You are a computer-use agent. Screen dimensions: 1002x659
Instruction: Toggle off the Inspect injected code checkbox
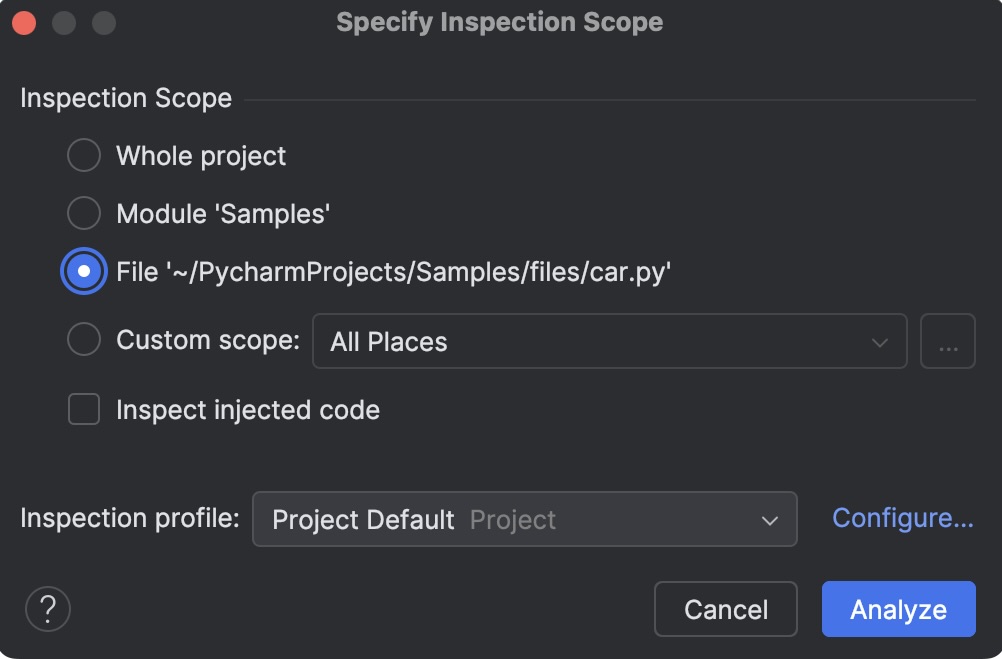pyautogui.click(x=84, y=409)
